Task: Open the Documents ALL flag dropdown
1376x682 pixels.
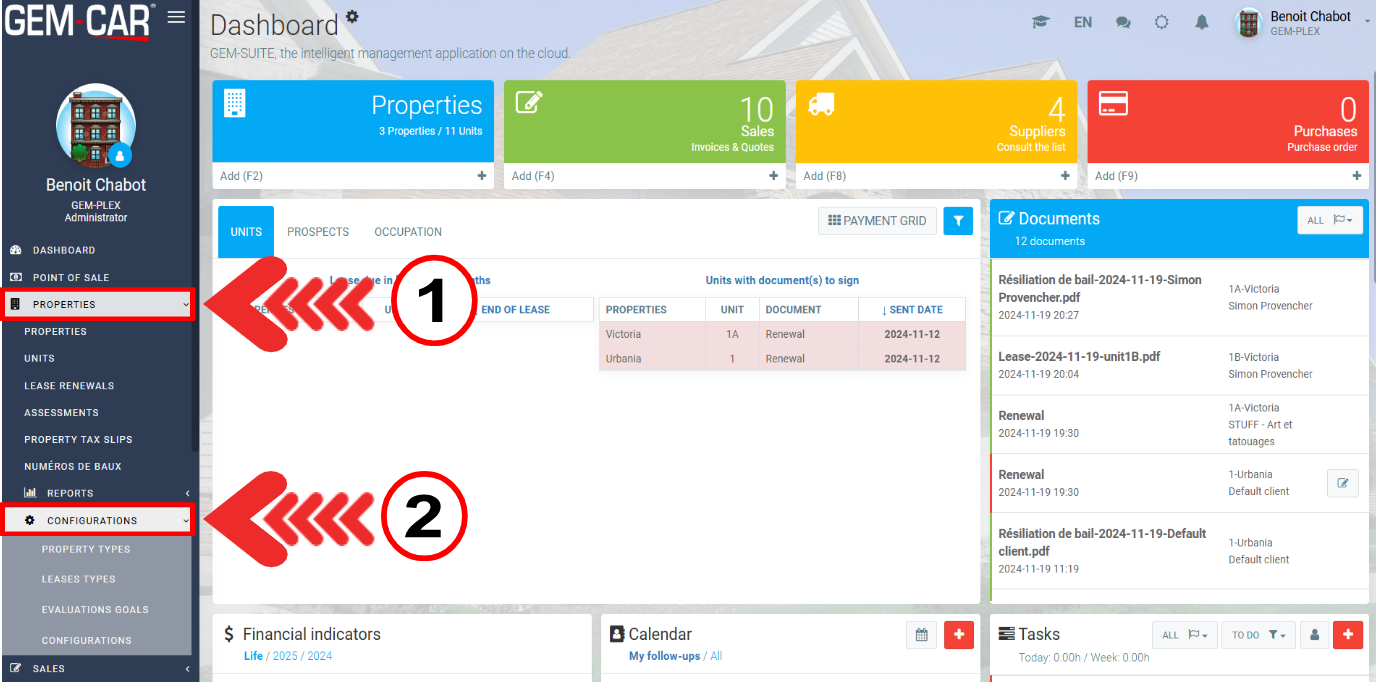Action: (1329, 220)
